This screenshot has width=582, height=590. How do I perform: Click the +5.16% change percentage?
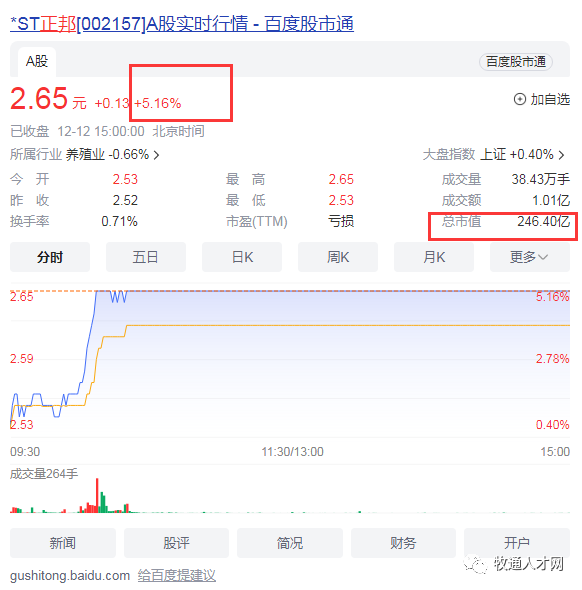[158, 103]
